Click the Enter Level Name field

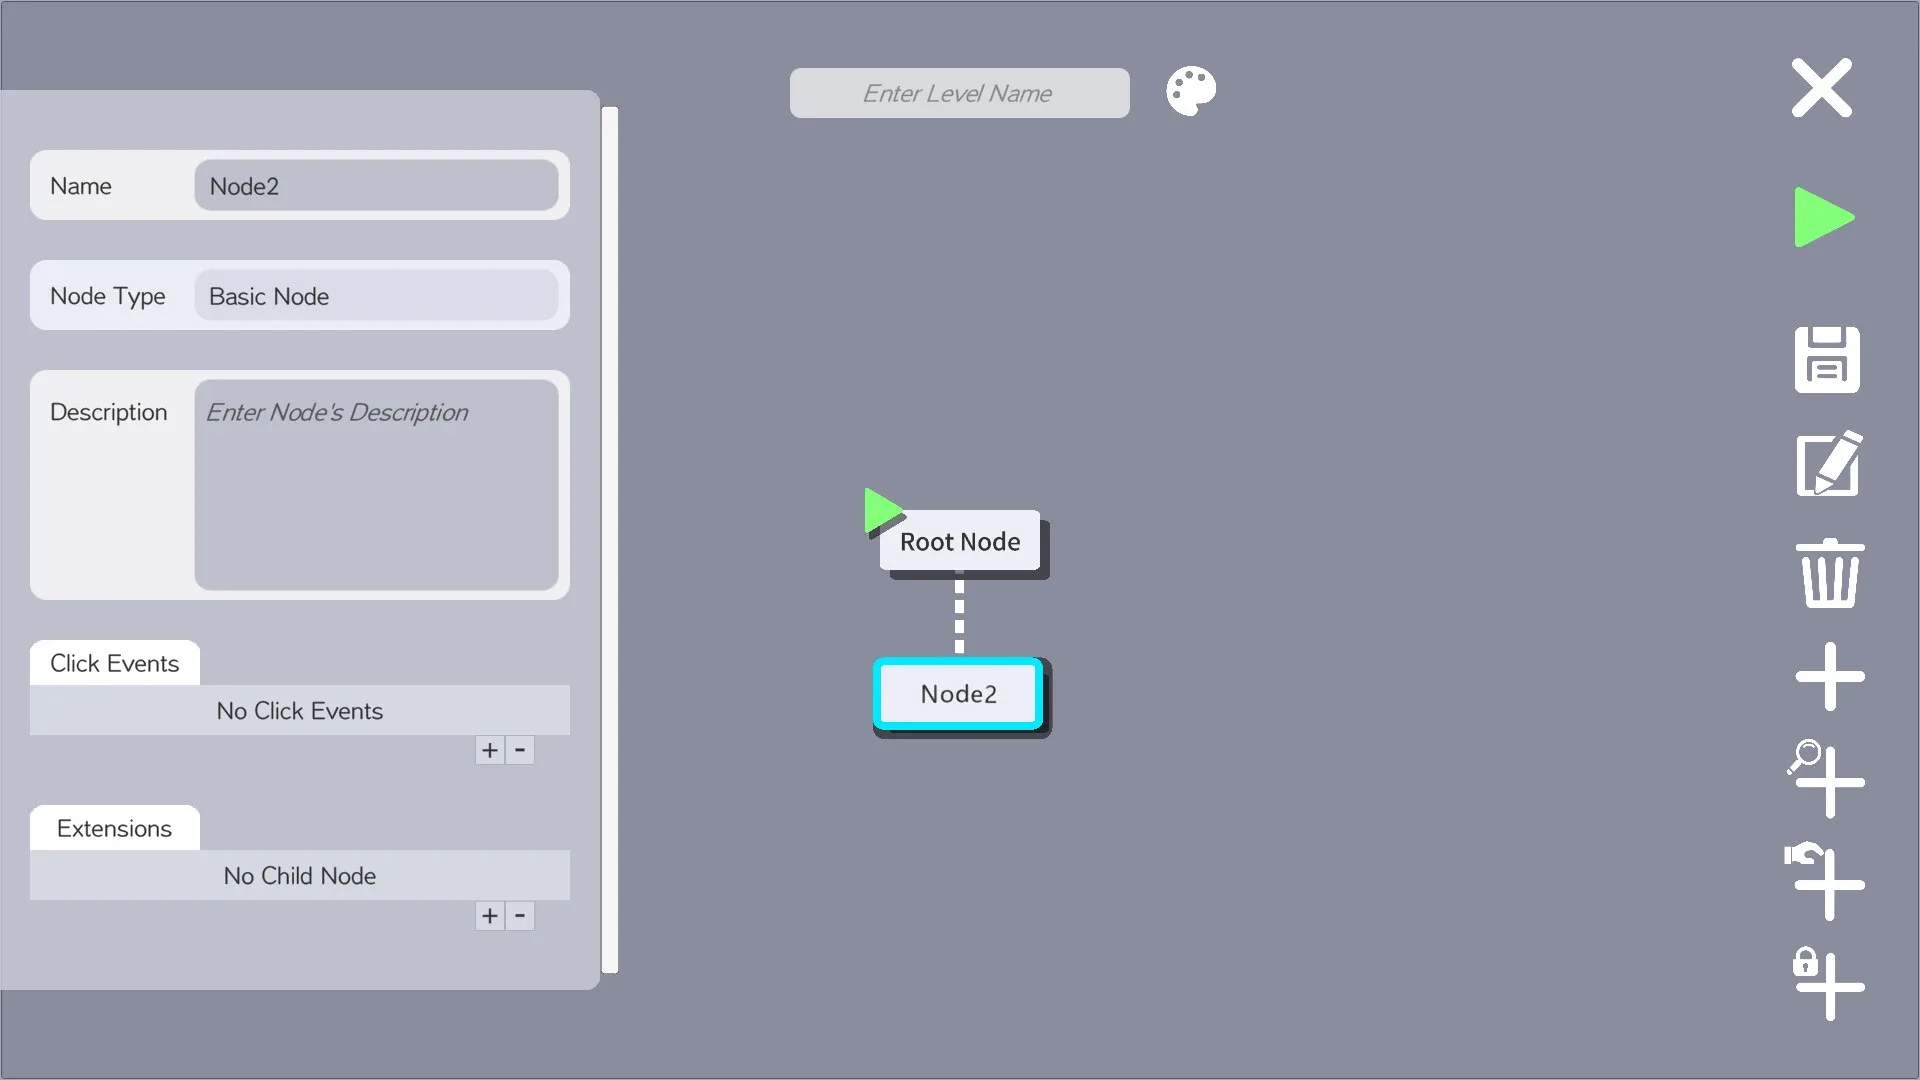(x=958, y=93)
